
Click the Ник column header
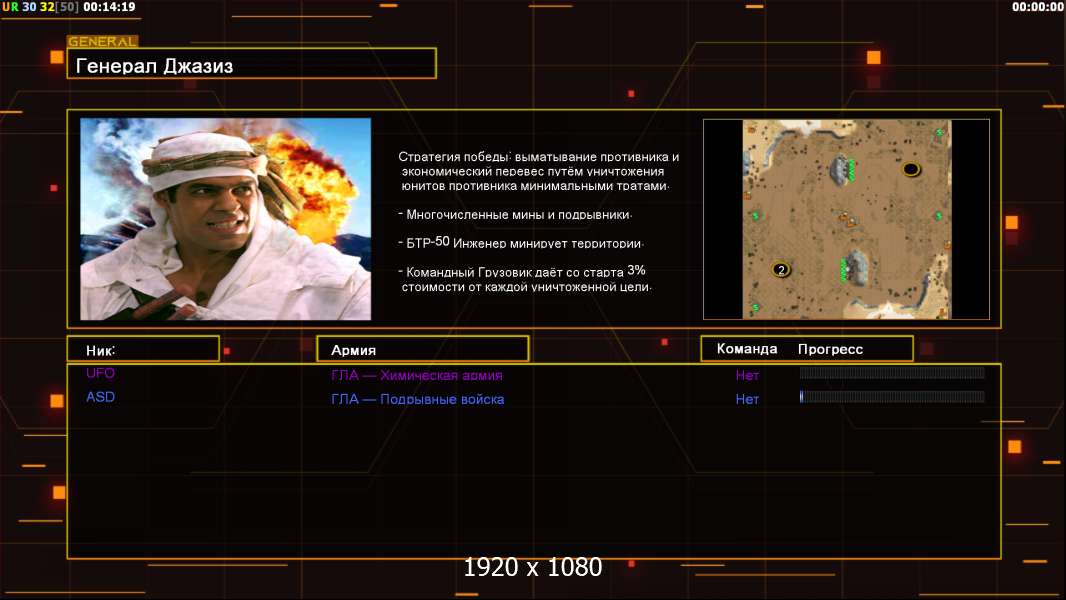click(x=142, y=349)
